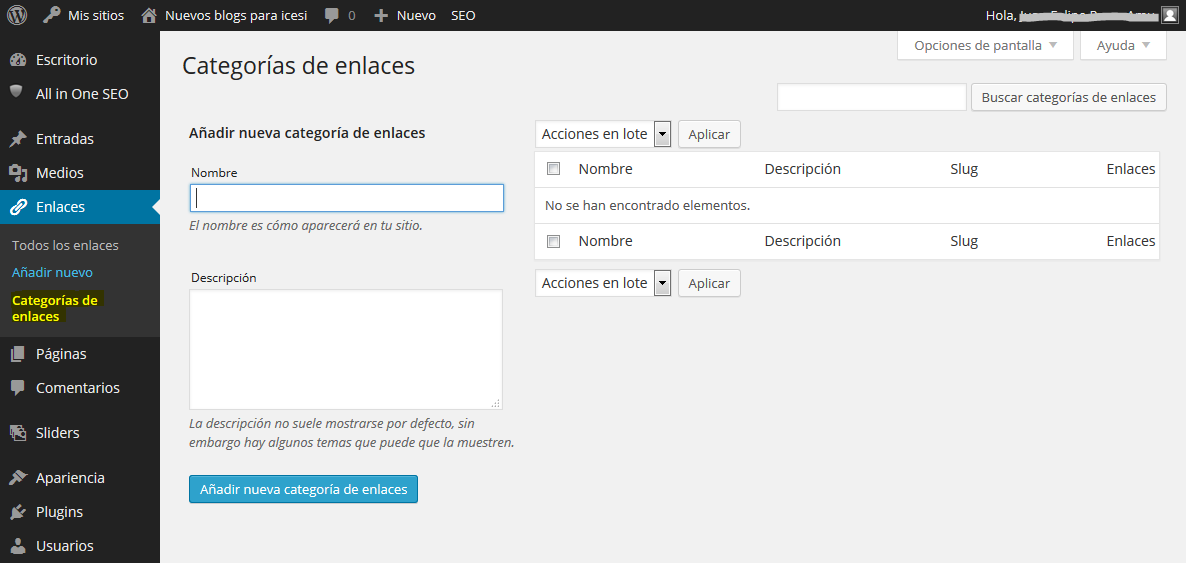The width and height of the screenshot is (1186, 563).
Task: Click the Plugins plug icon
Action: coord(17,512)
